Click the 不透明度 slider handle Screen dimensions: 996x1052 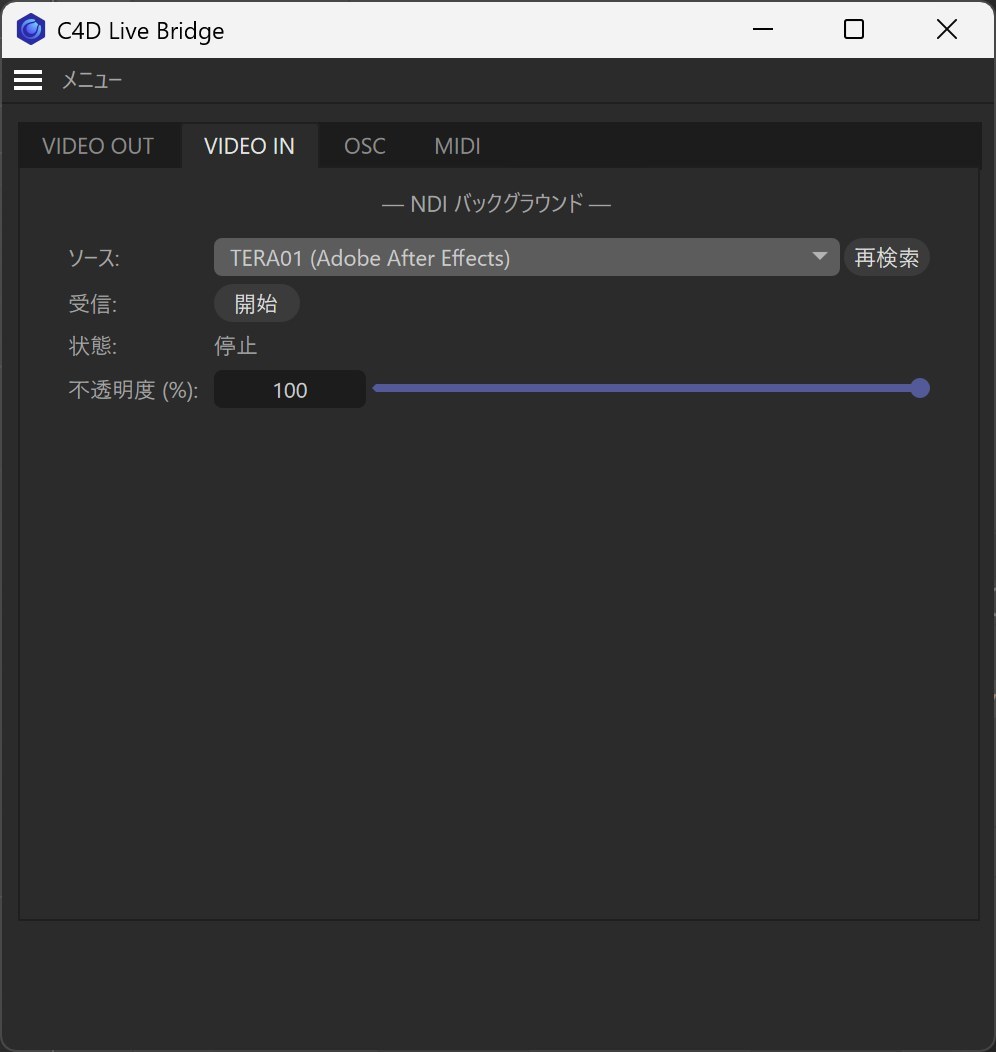coord(920,388)
